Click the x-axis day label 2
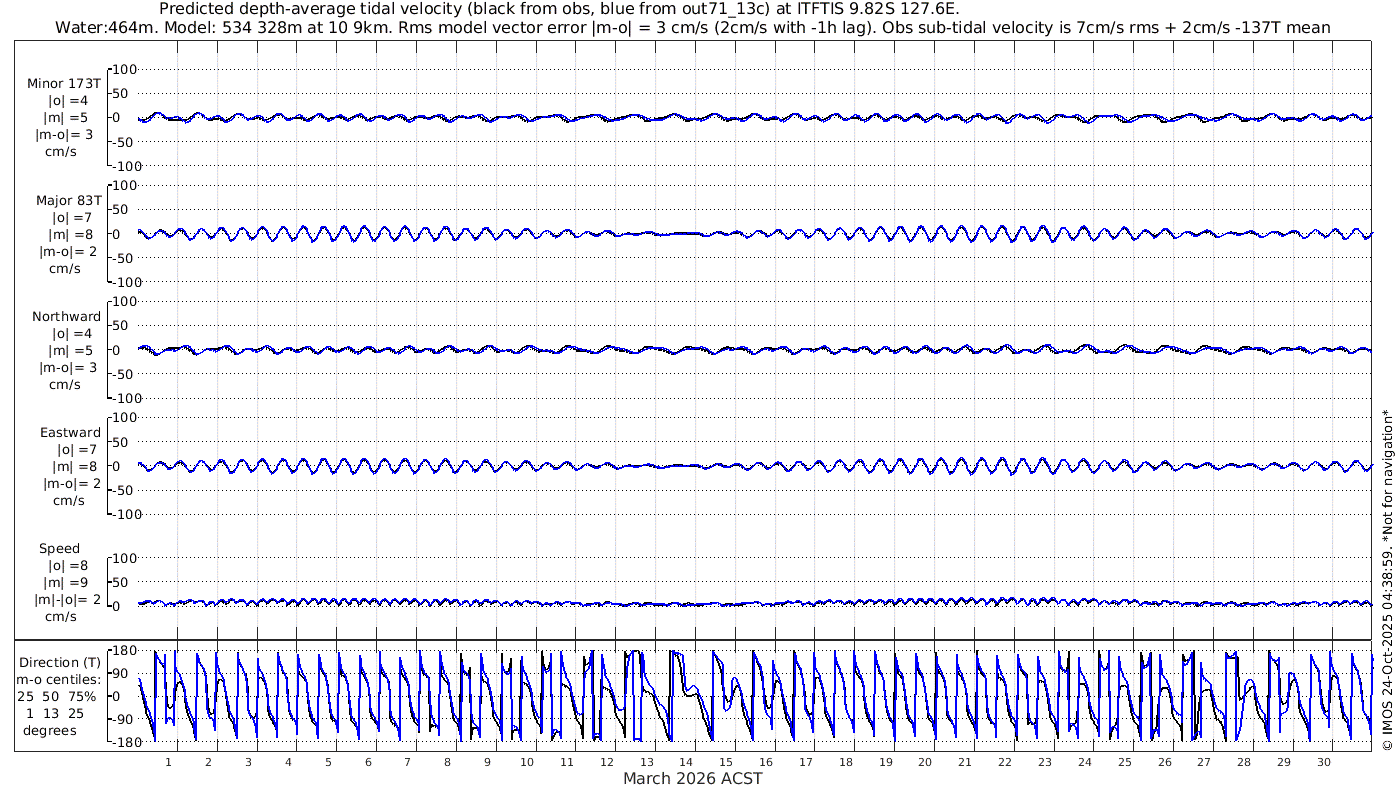 click(209, 762)
